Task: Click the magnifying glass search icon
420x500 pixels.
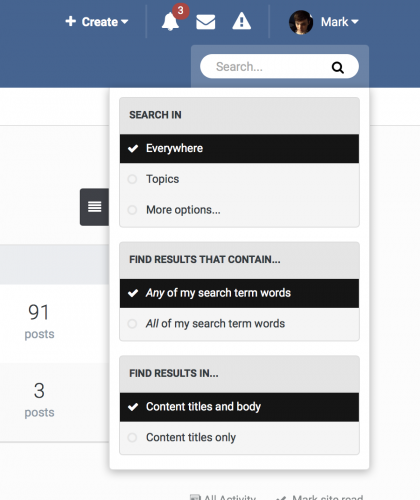Action: point(337,67)
